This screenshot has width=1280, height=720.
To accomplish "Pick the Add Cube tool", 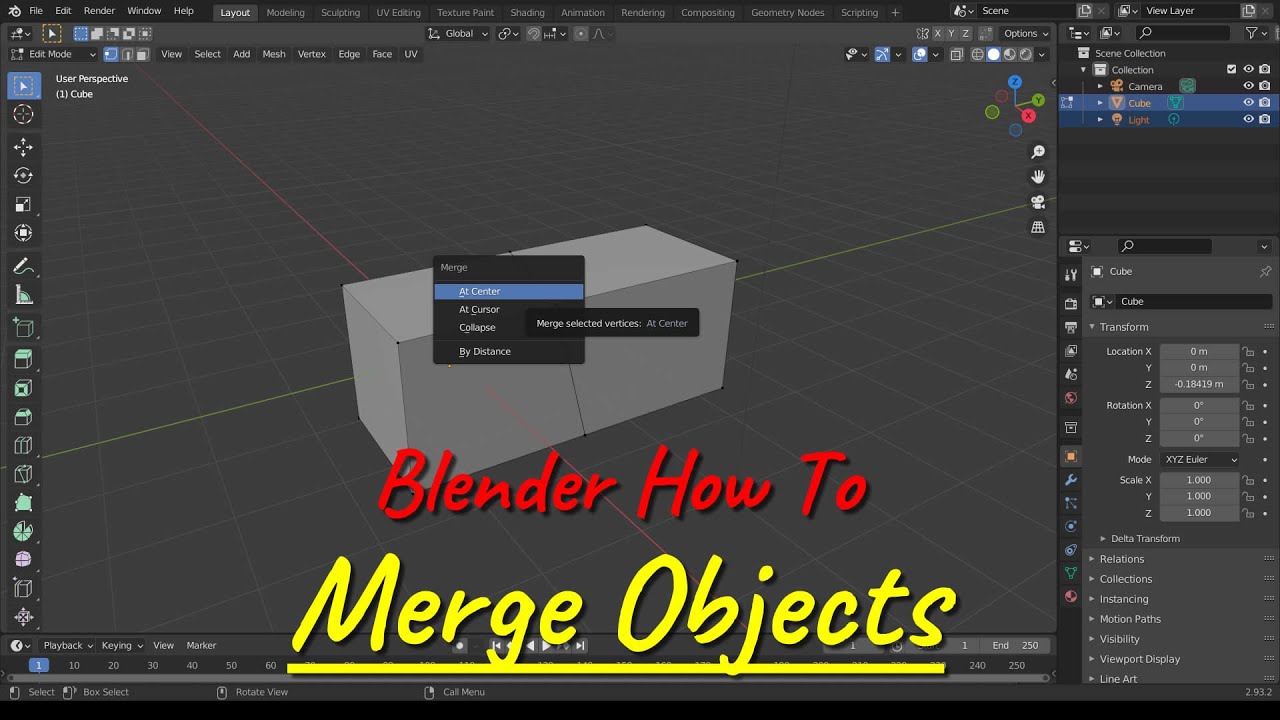I will click(x=23, y=328).
